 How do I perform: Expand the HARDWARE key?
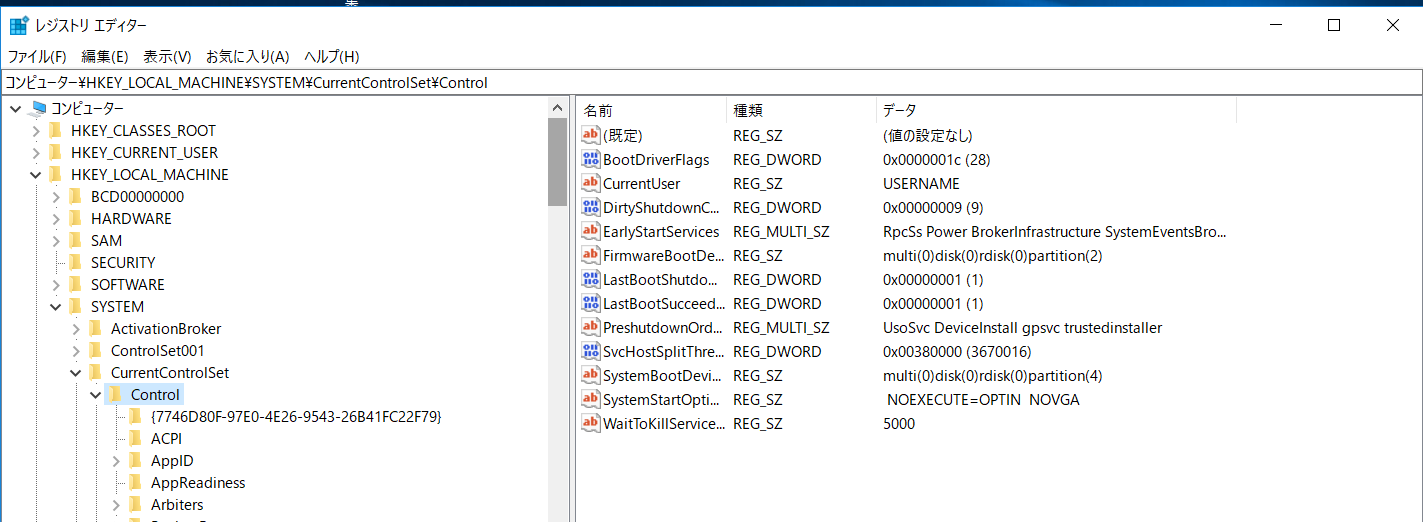(x=56, y=219)
